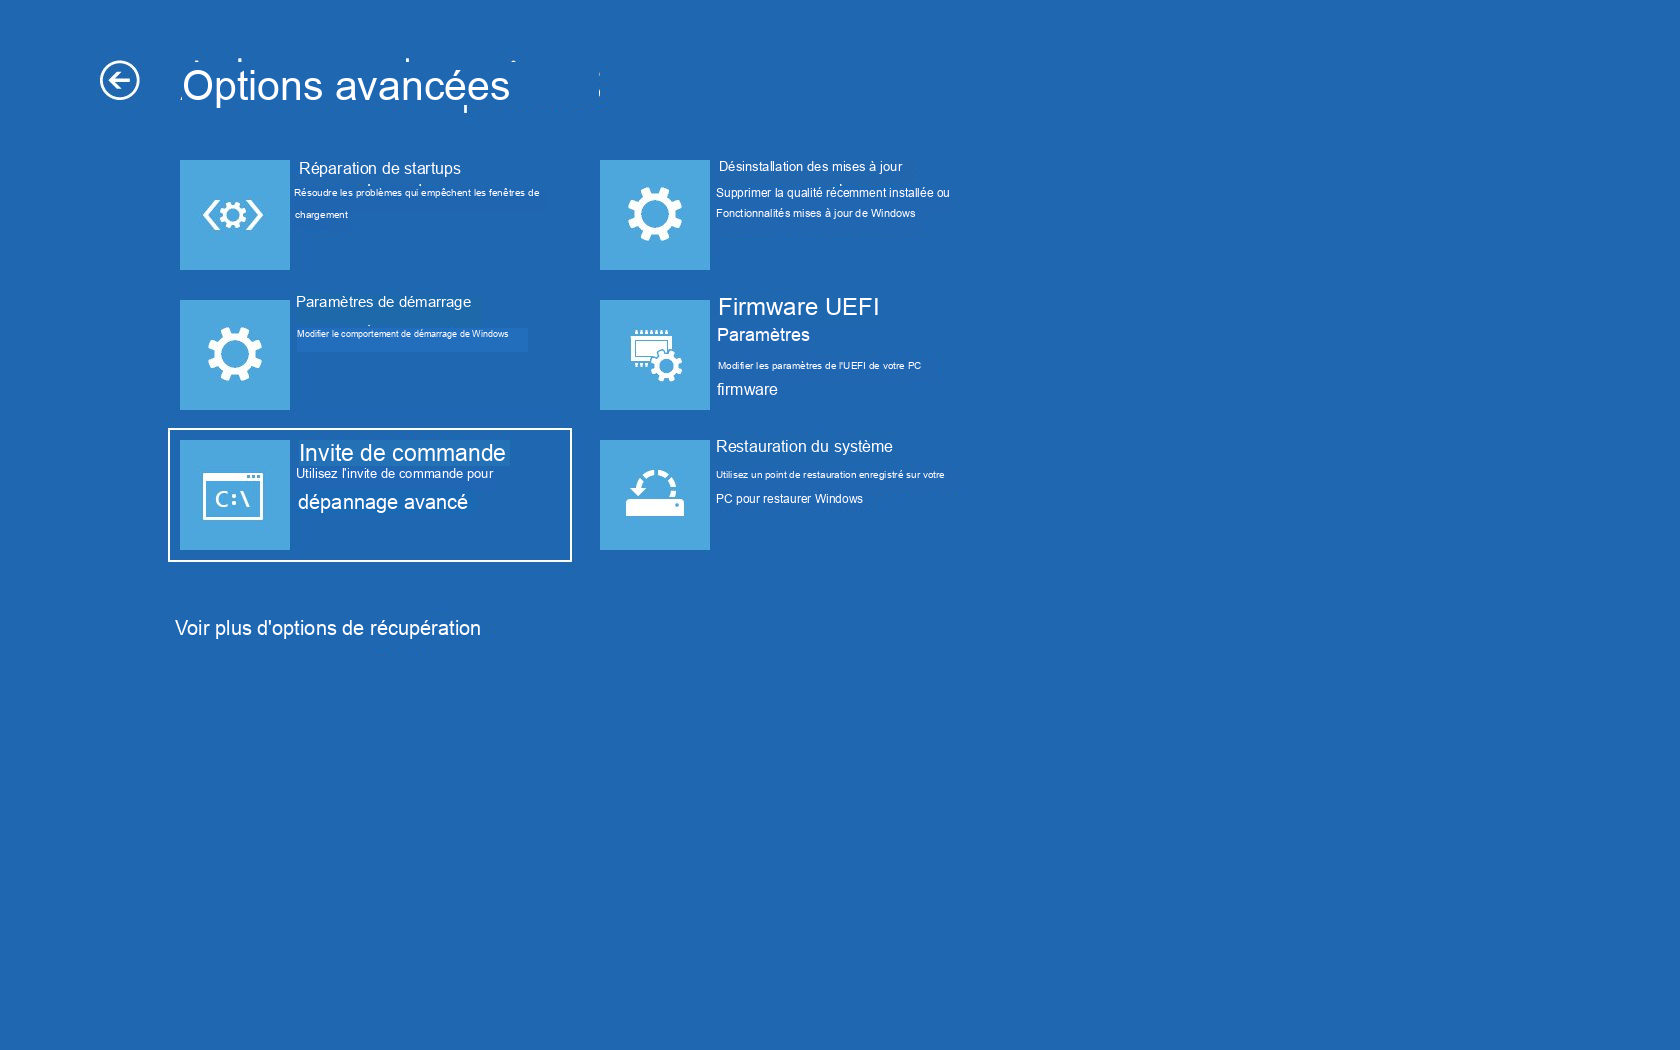Select the Désinstallation des mises à jour title
This screenshot has width=1680, height=1050.
[810, 167]
